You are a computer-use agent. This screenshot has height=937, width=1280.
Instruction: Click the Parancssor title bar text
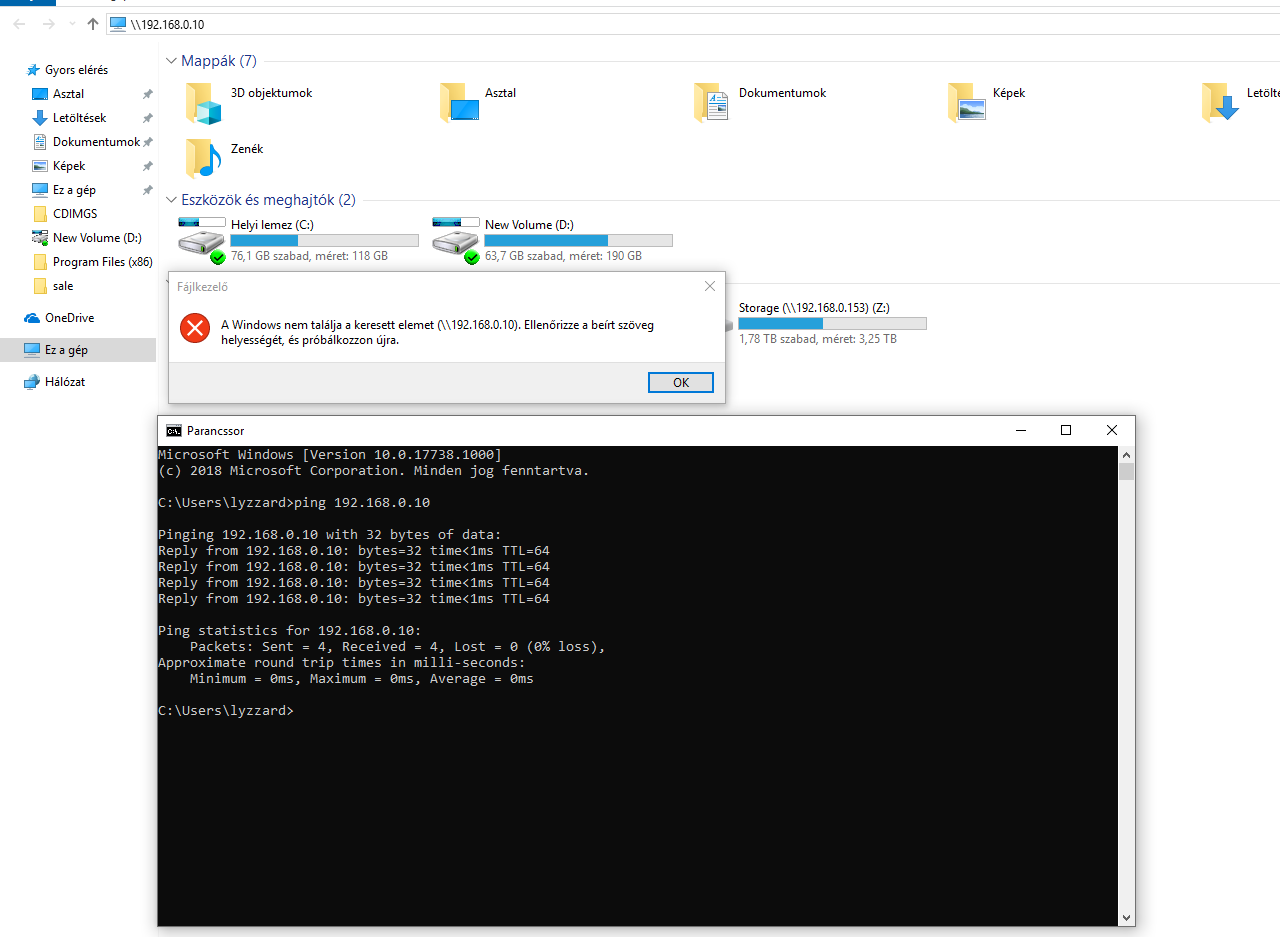point(216,431)
